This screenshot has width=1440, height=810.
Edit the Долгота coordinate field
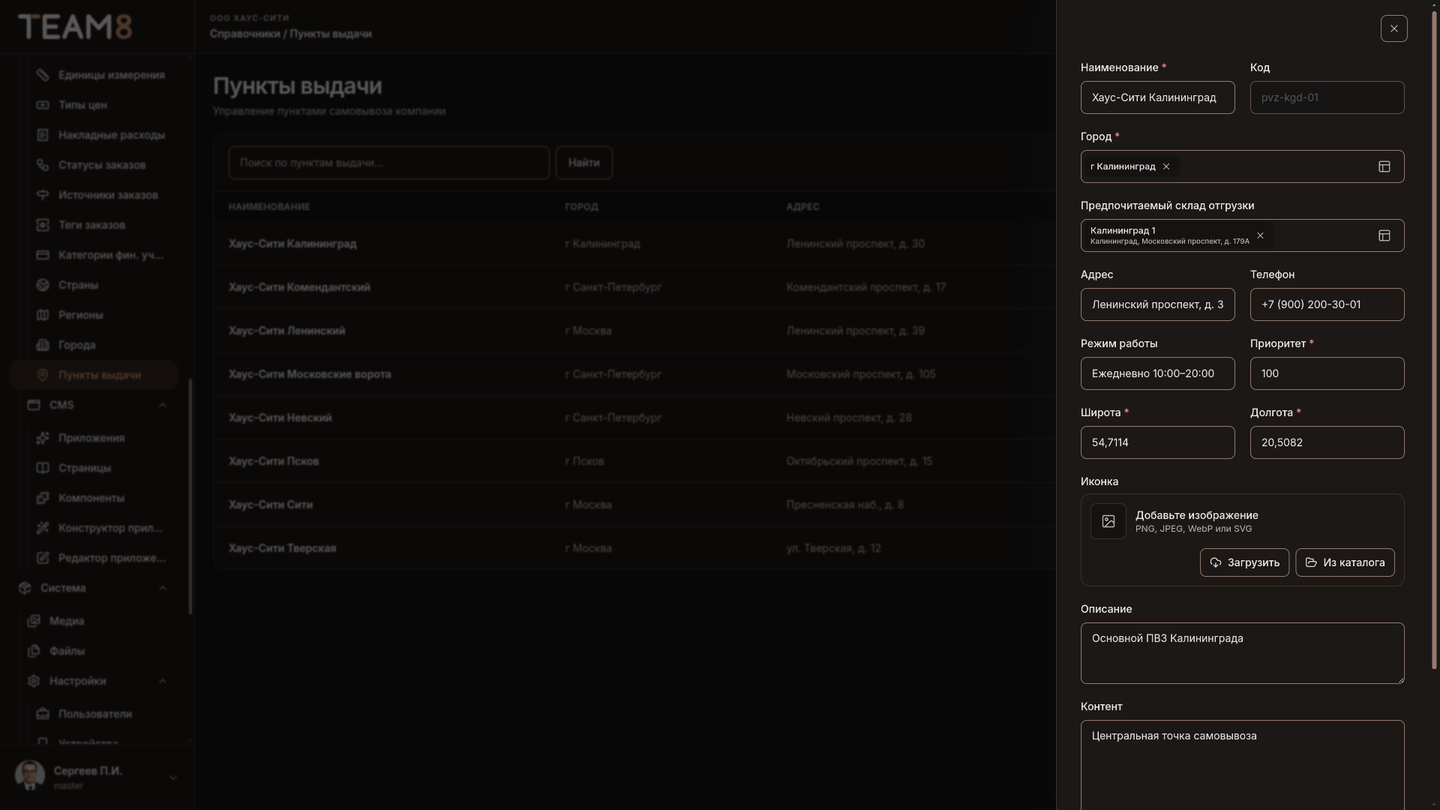tap(1327, 443)
